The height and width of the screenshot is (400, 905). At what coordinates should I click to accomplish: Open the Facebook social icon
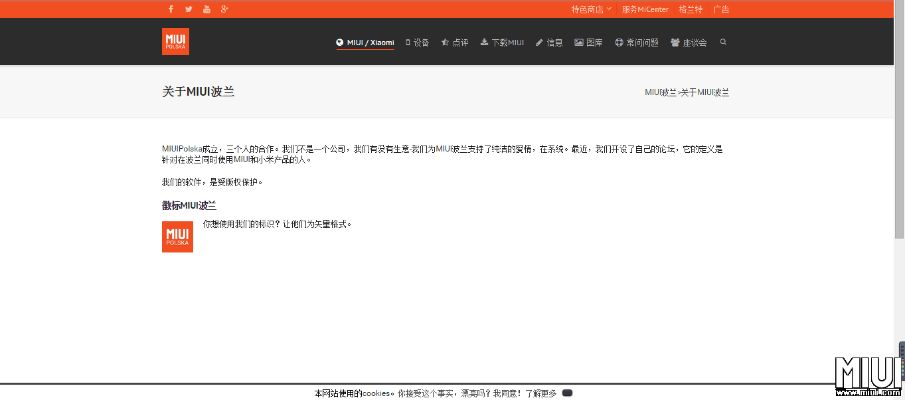(x=170, y=9)
